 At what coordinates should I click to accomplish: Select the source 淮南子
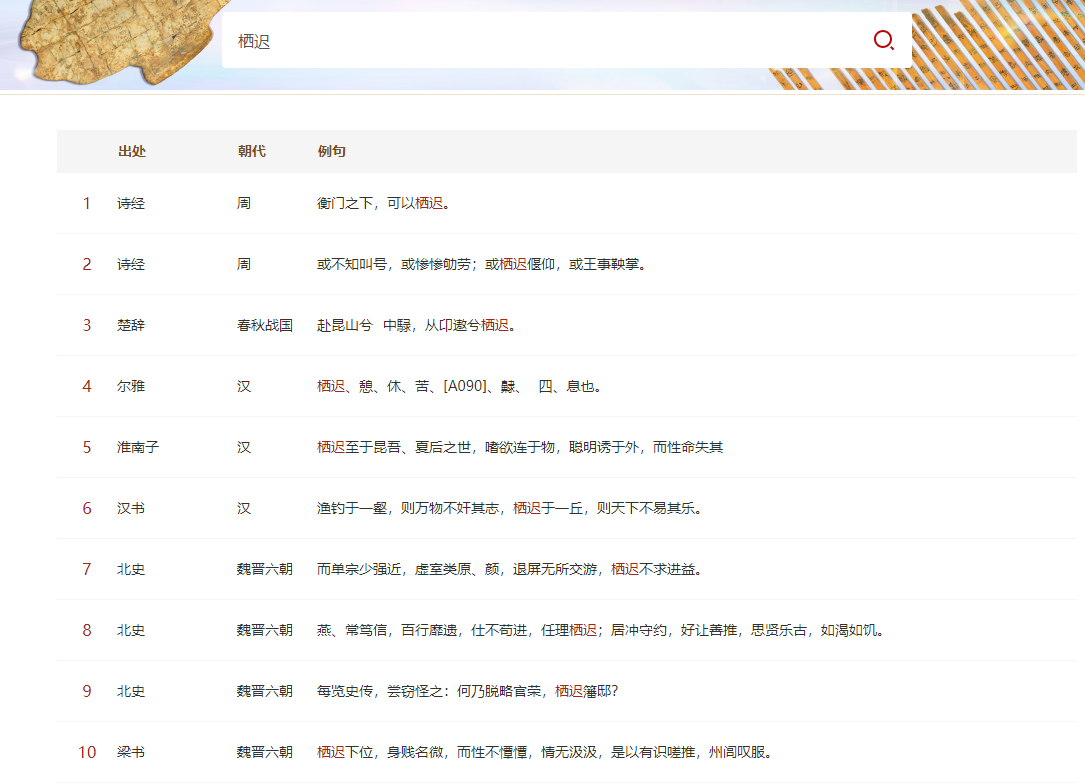[138, 447]
